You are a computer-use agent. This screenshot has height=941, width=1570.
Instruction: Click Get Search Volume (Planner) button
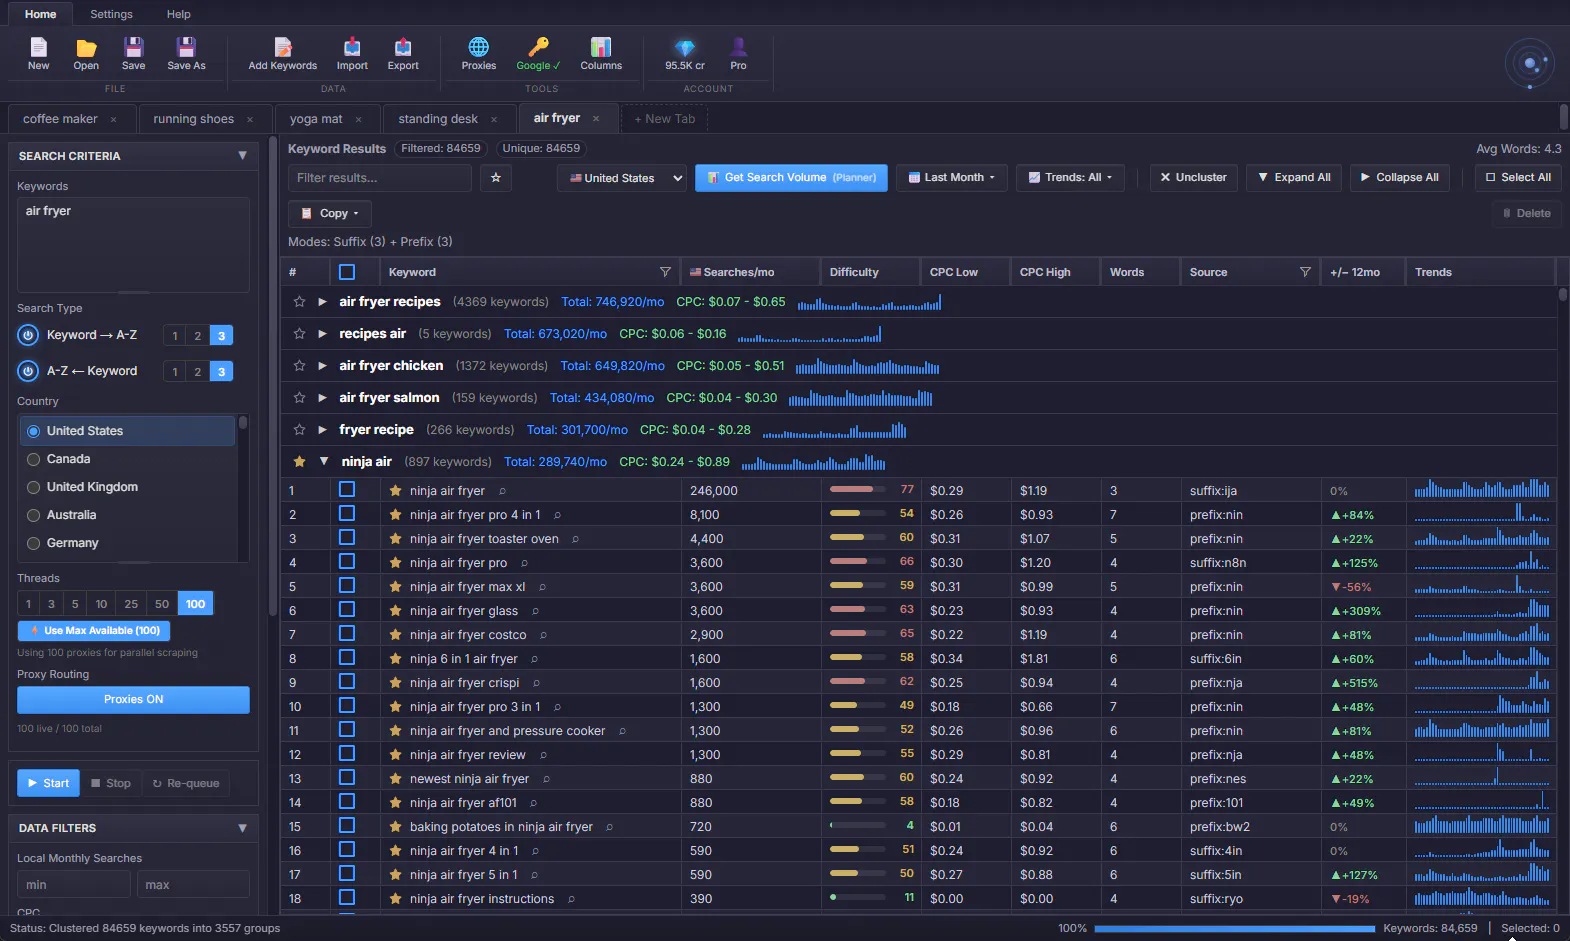[x=791, y=178]
